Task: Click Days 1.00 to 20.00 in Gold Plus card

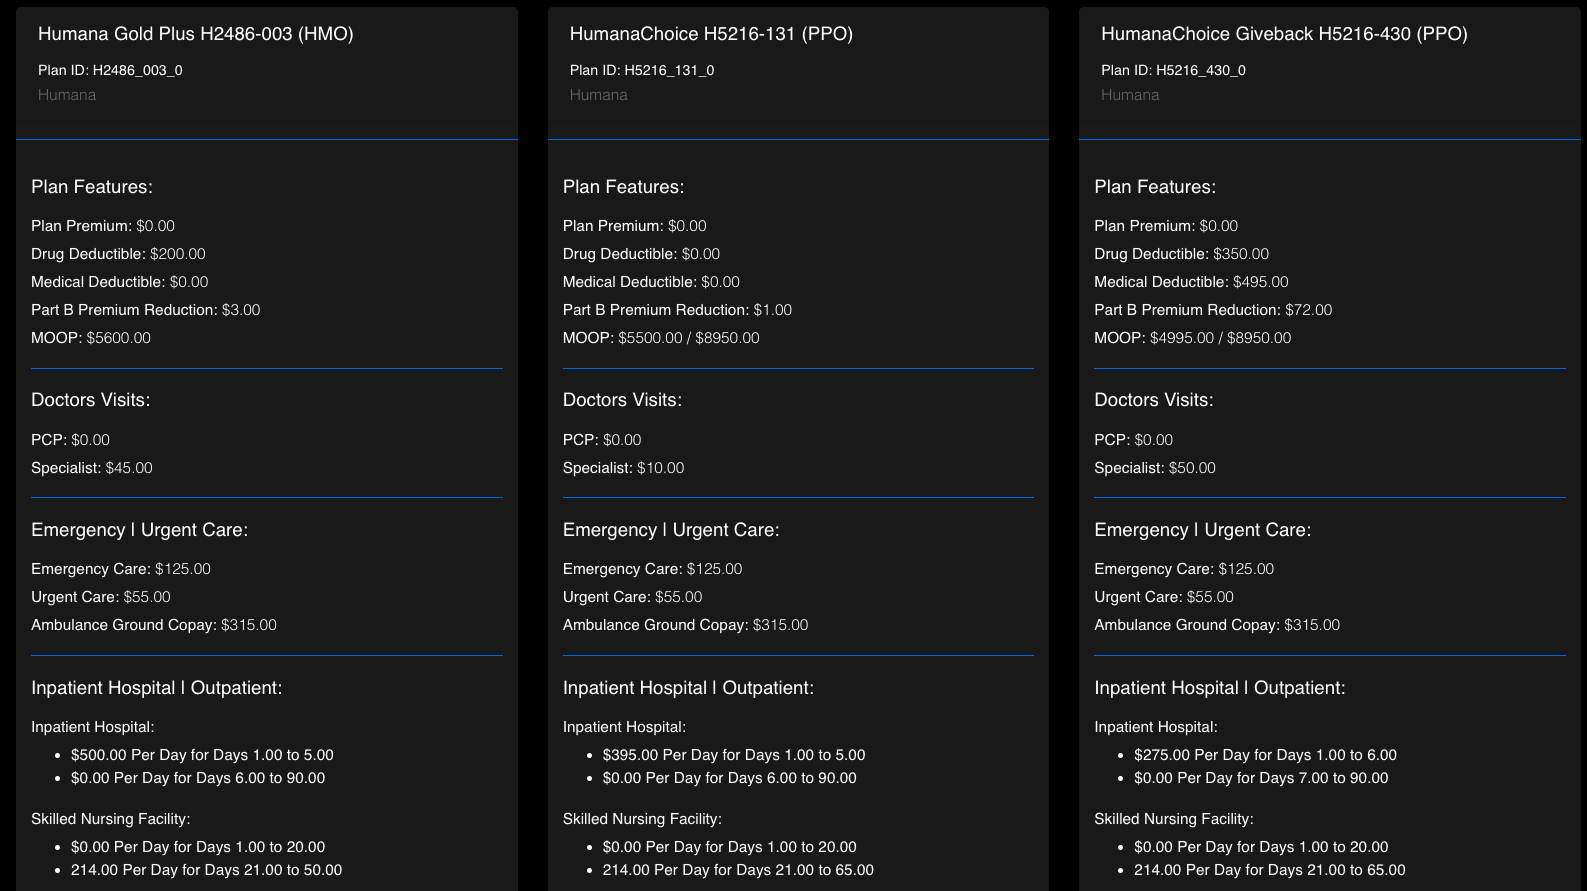Action: pyautogui.click(x=198, y=847)
